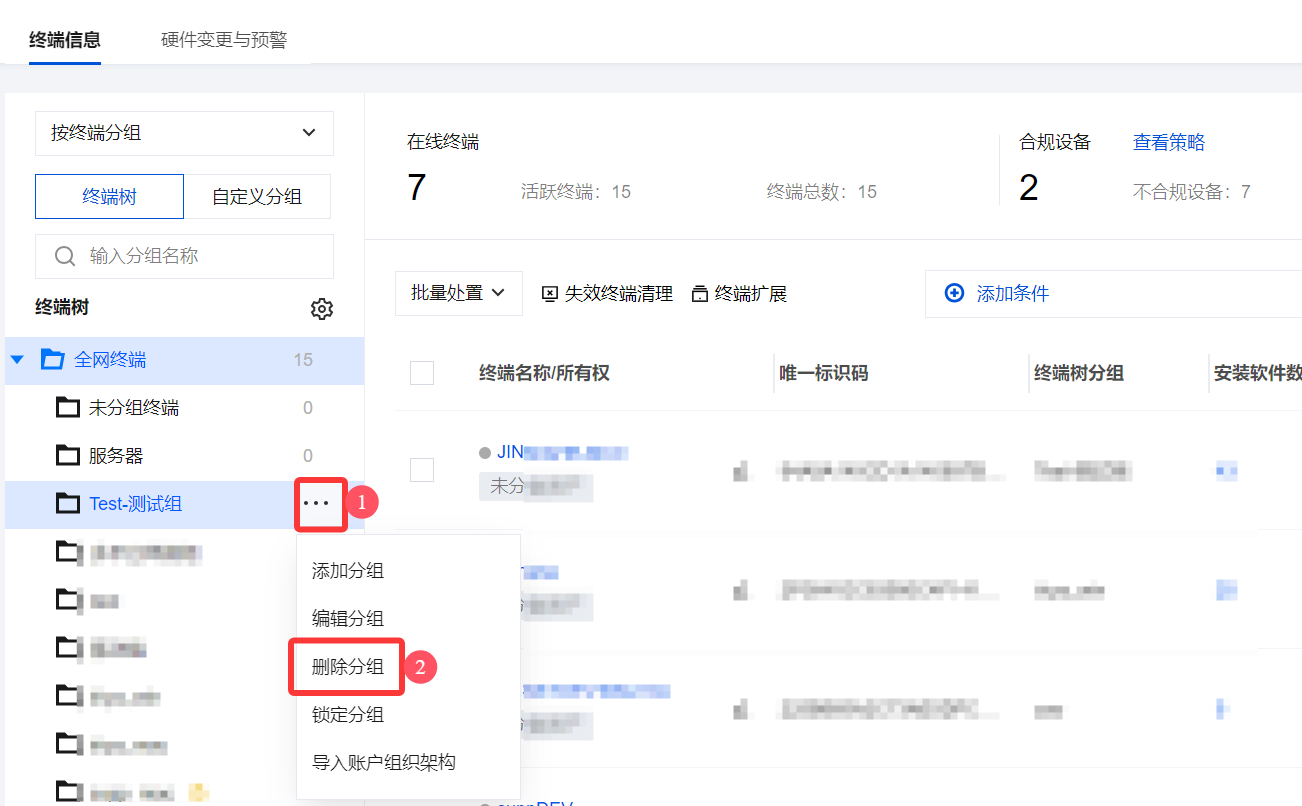Expand the 批量处置 dropdown
1302x806 pixels.
point(459,293)
